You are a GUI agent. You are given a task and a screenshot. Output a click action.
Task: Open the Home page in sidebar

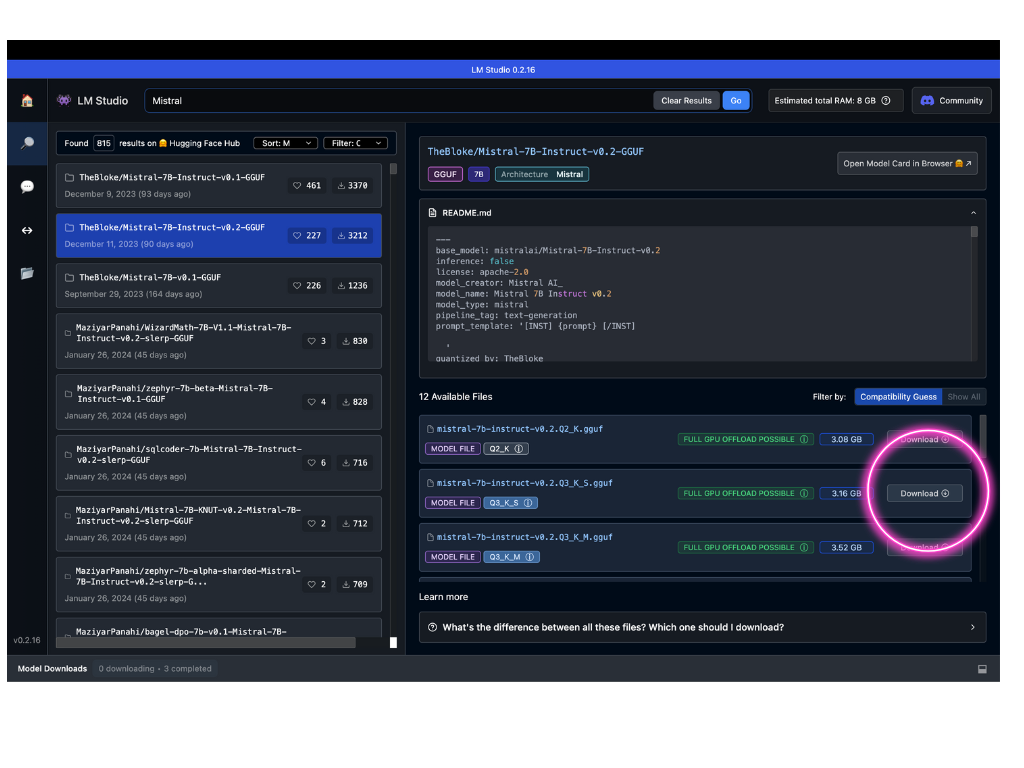pos(27,101)
